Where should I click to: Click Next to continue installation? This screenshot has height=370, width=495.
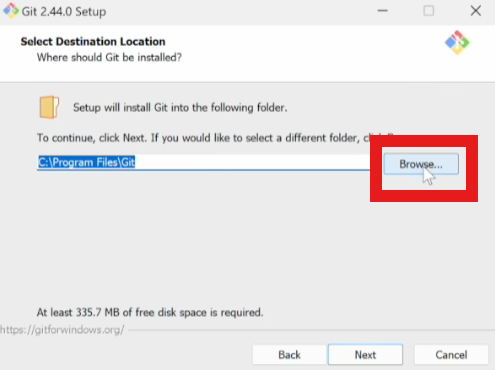point(365,355)
